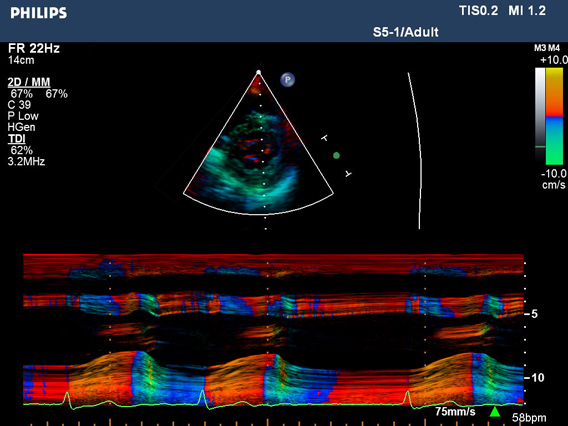Click the S5-1/Adult transducer preset label

click(x=405, y=32)
